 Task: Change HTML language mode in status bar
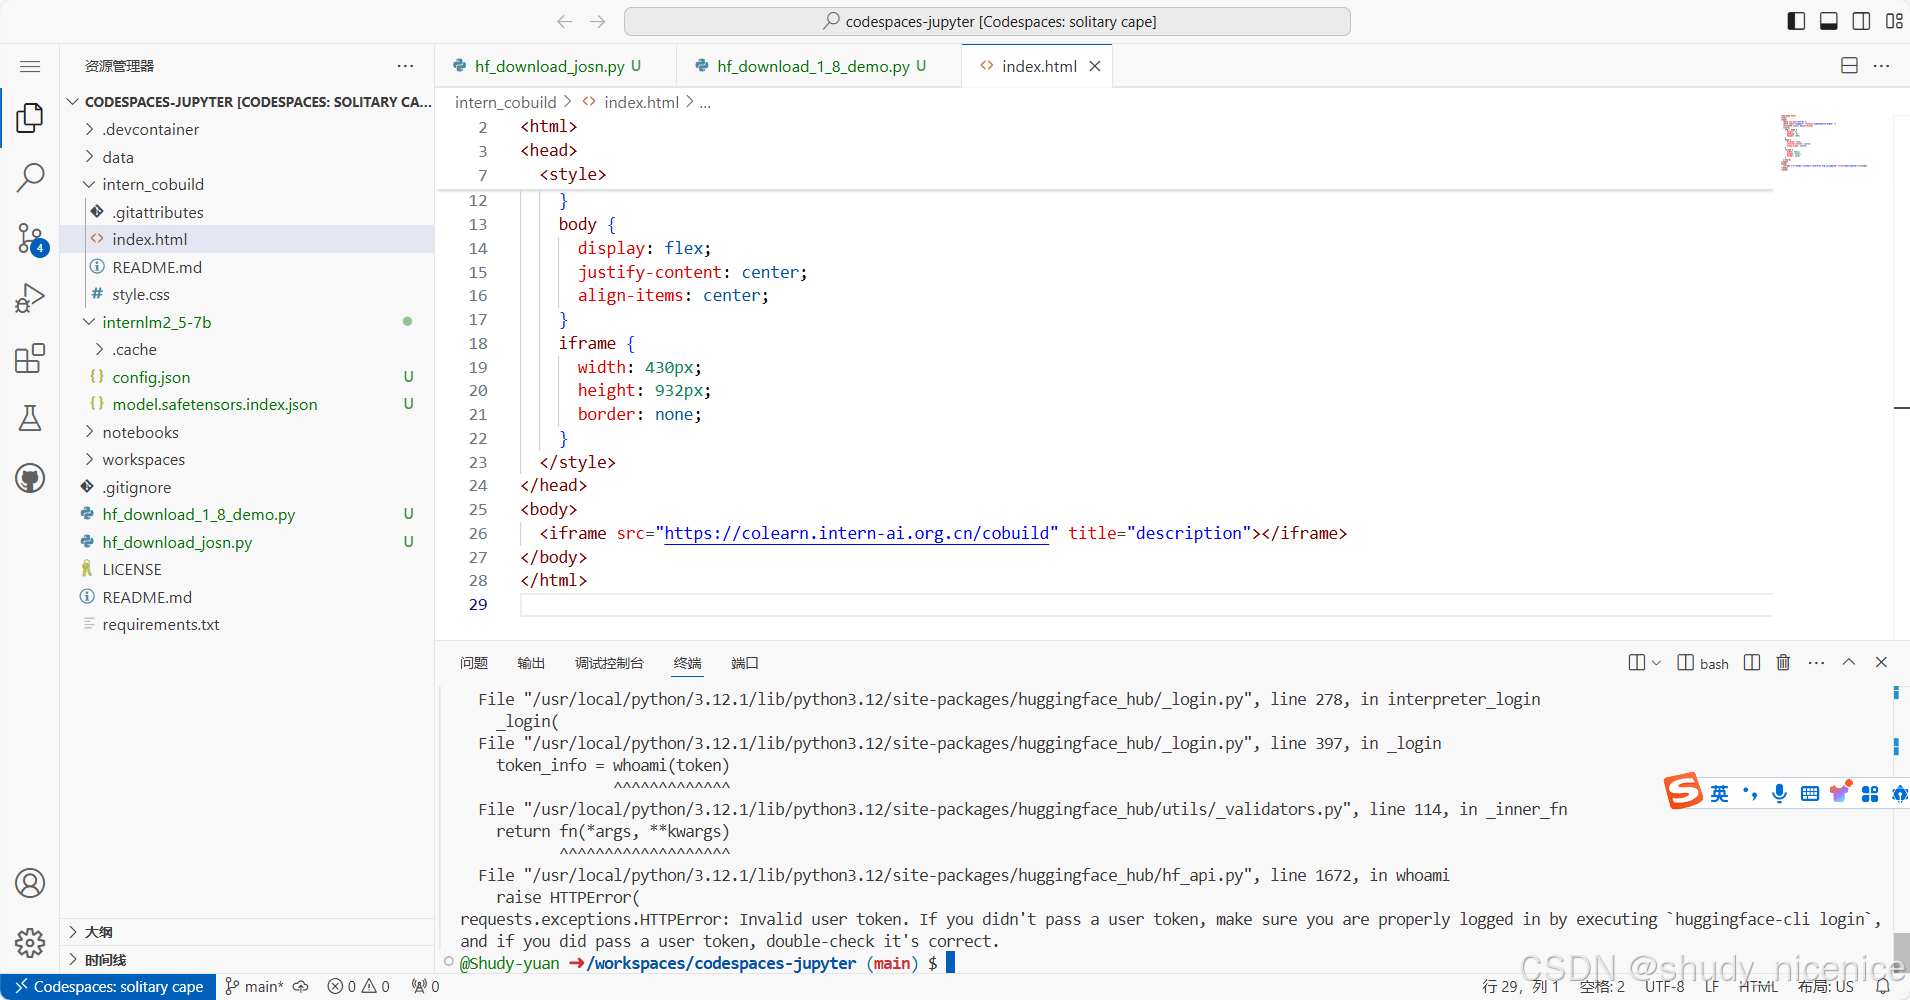coord(1758,987)
